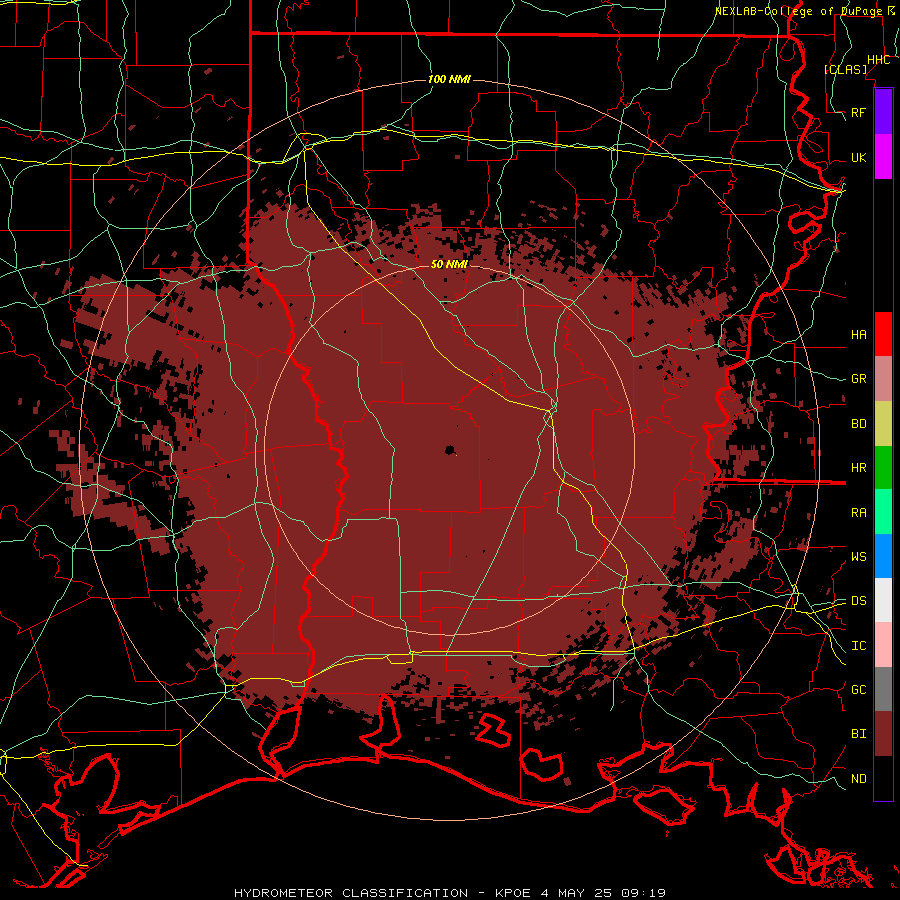Click the GR legend label
The height and width of the screenshot is (900, 900).
click(859, 379)
